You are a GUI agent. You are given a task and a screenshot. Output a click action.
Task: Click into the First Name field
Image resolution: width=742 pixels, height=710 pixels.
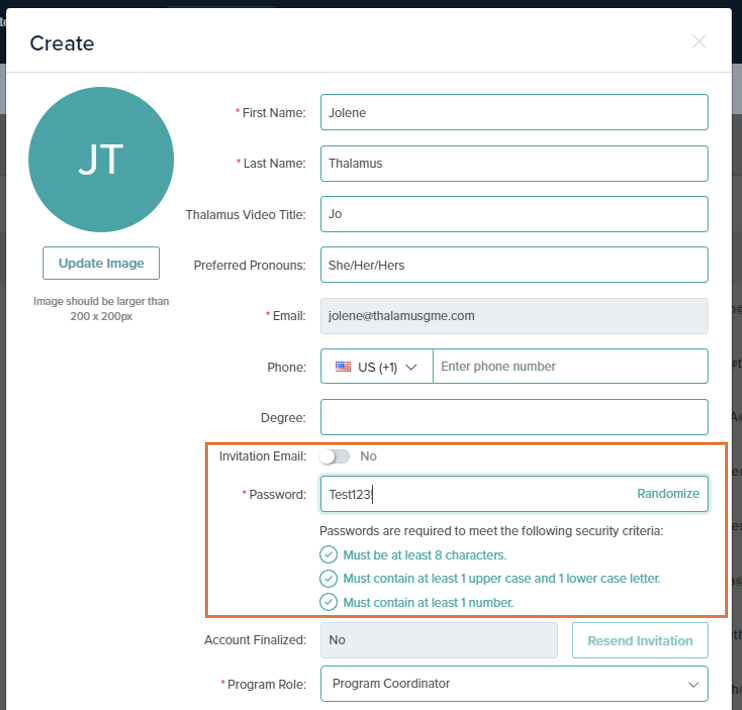(514, 112)
